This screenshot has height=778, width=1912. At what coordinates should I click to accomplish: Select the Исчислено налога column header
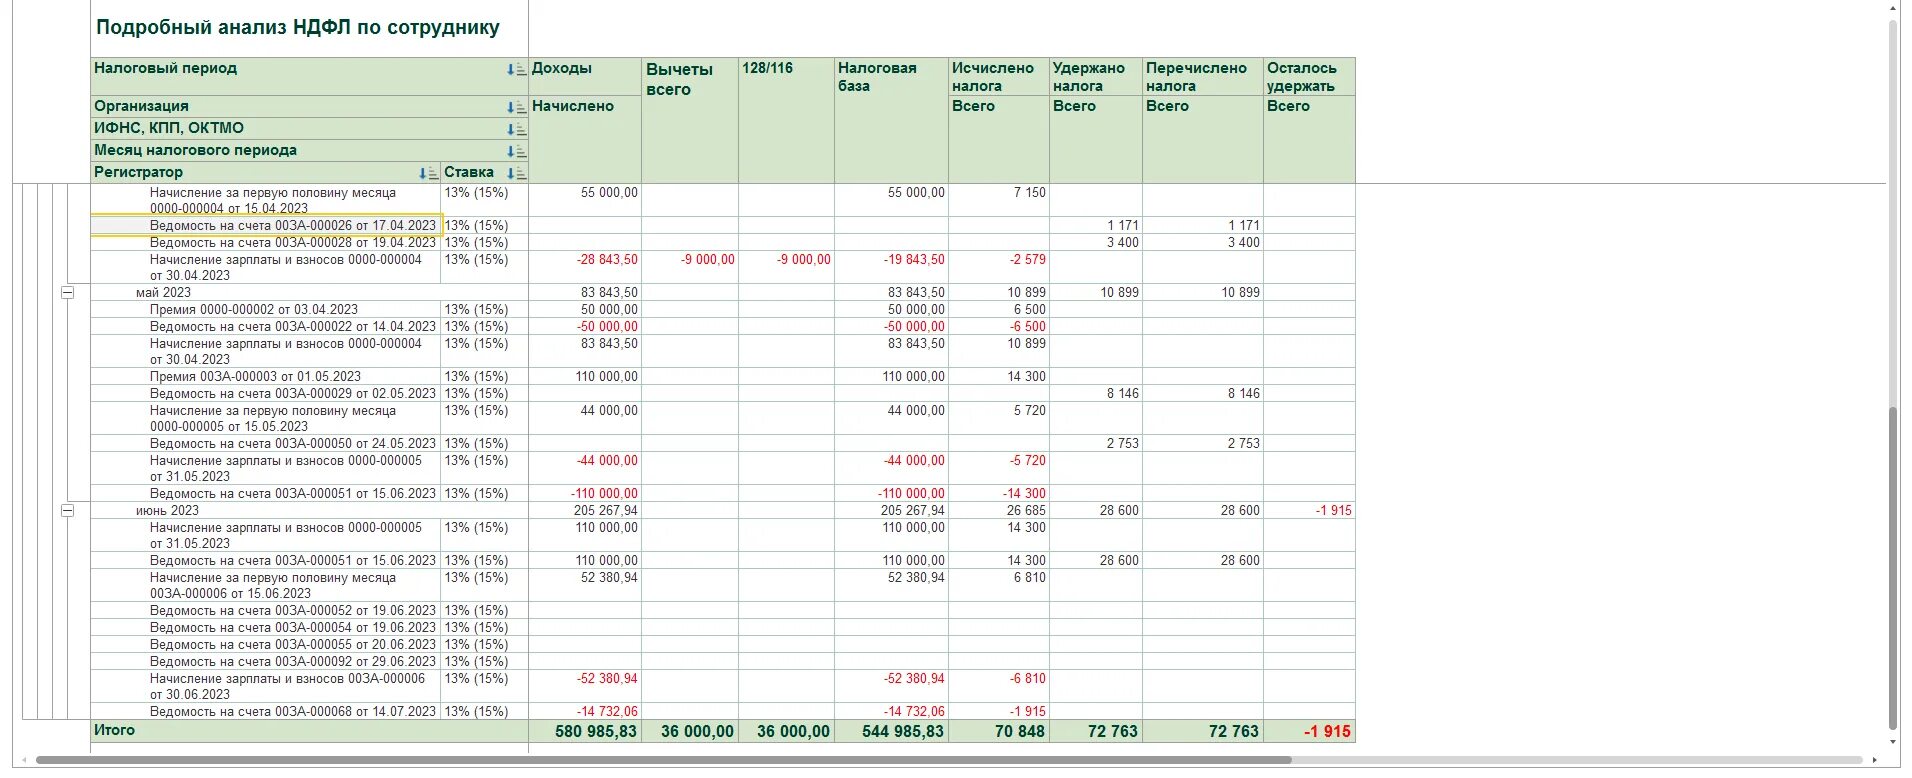pyautogui.click(x=999, y=77)
